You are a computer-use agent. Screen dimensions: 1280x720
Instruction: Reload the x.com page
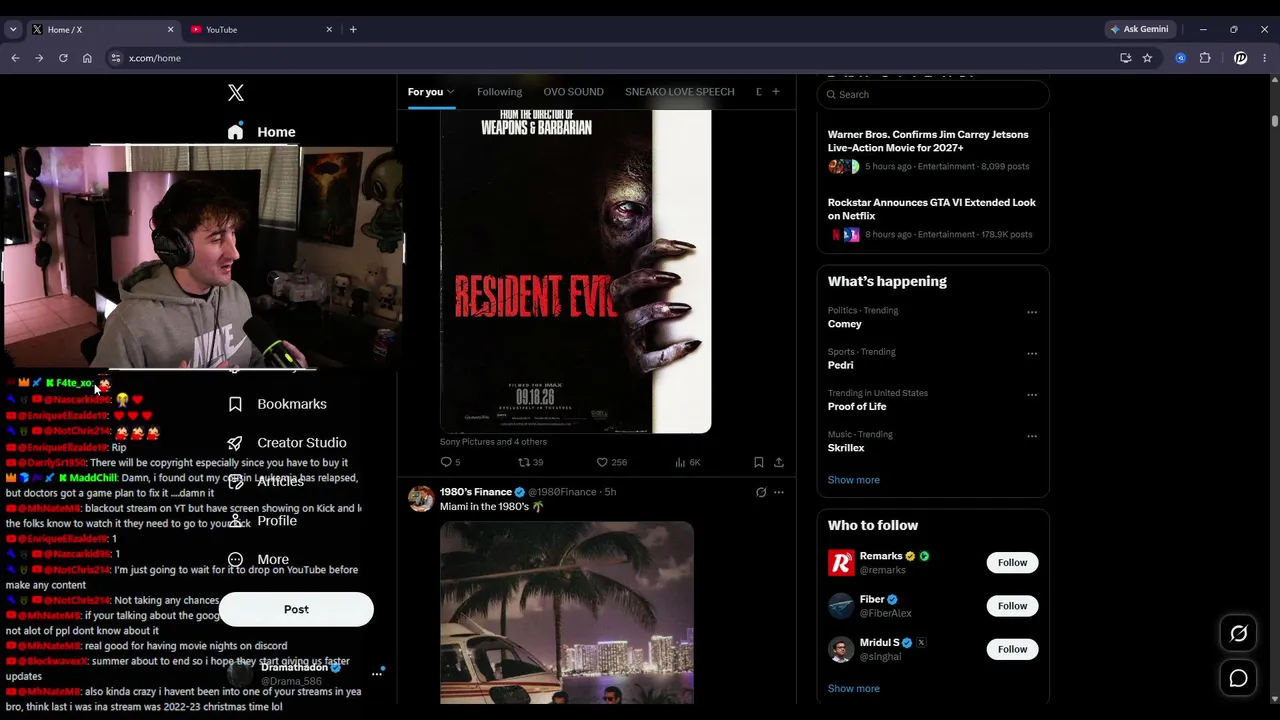coord(63,58)
